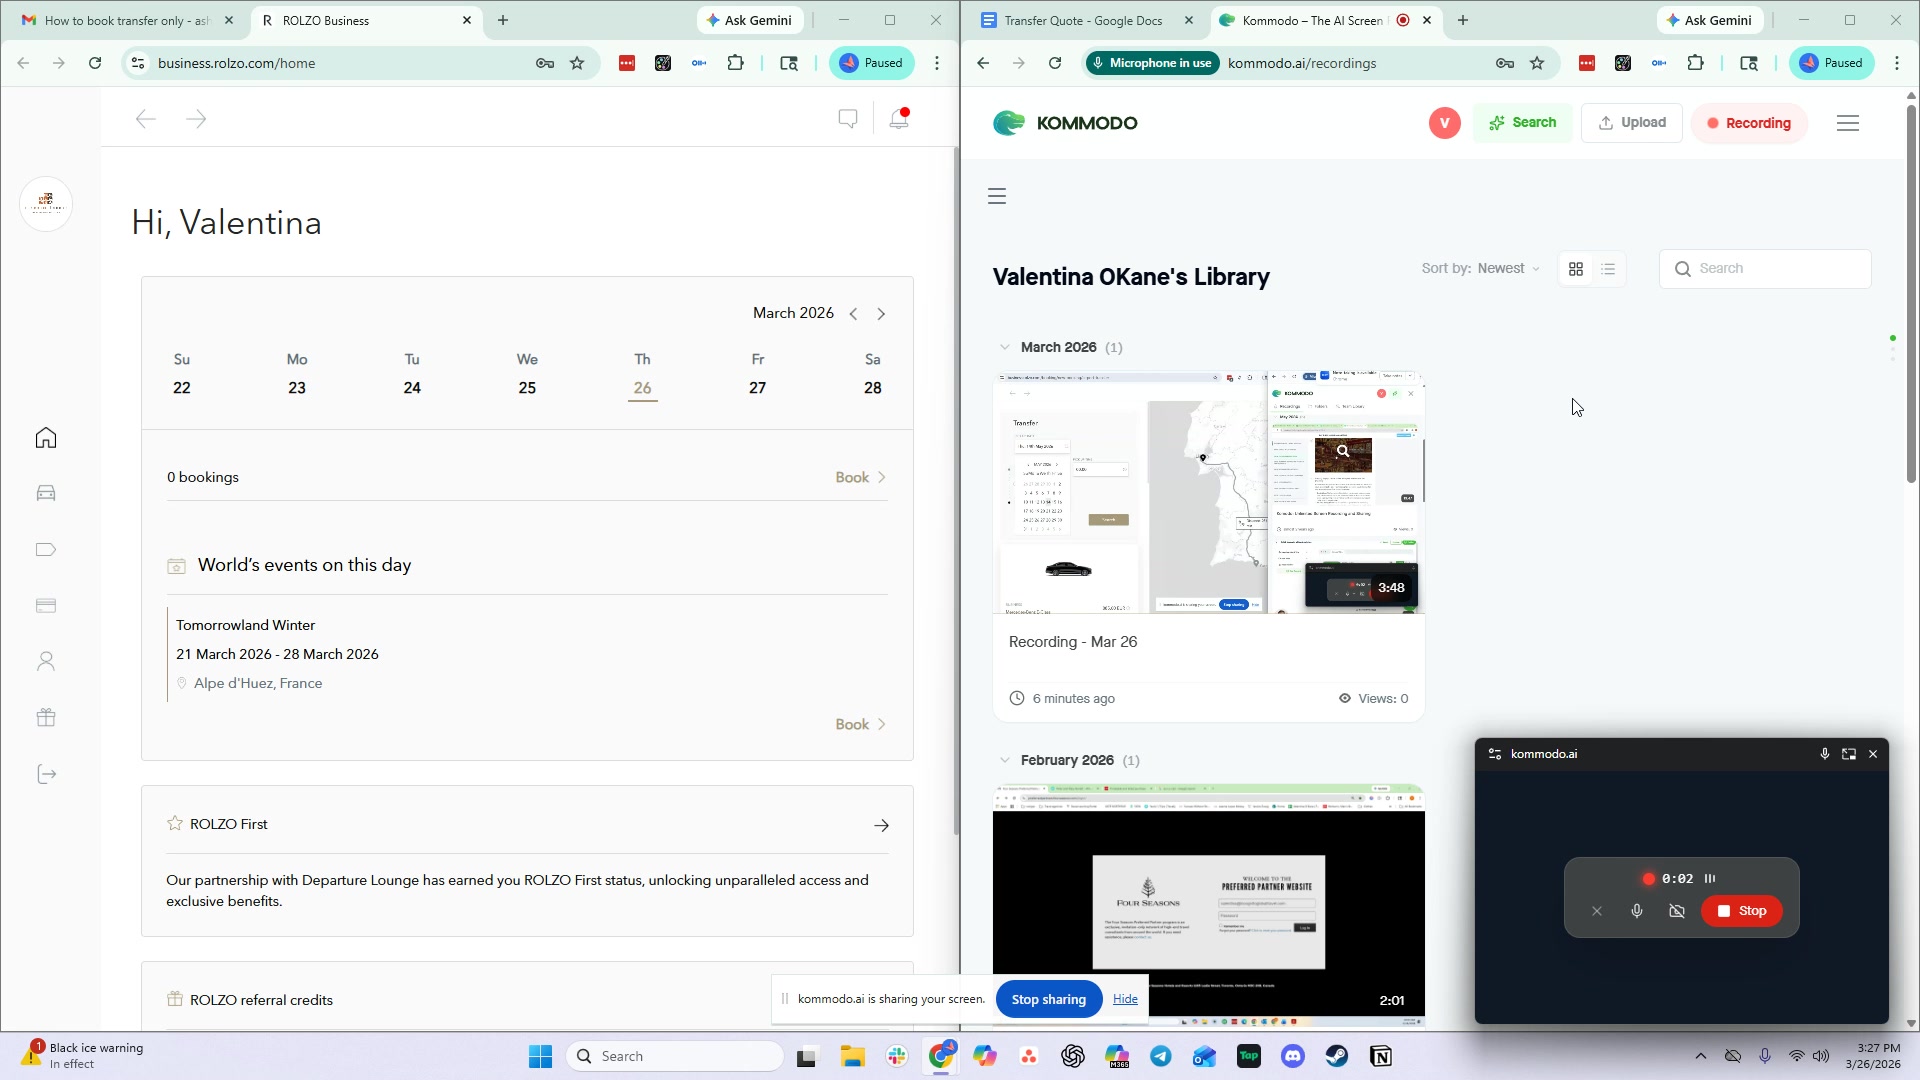Click the ROLZO notification bell icon

[899, 119]
